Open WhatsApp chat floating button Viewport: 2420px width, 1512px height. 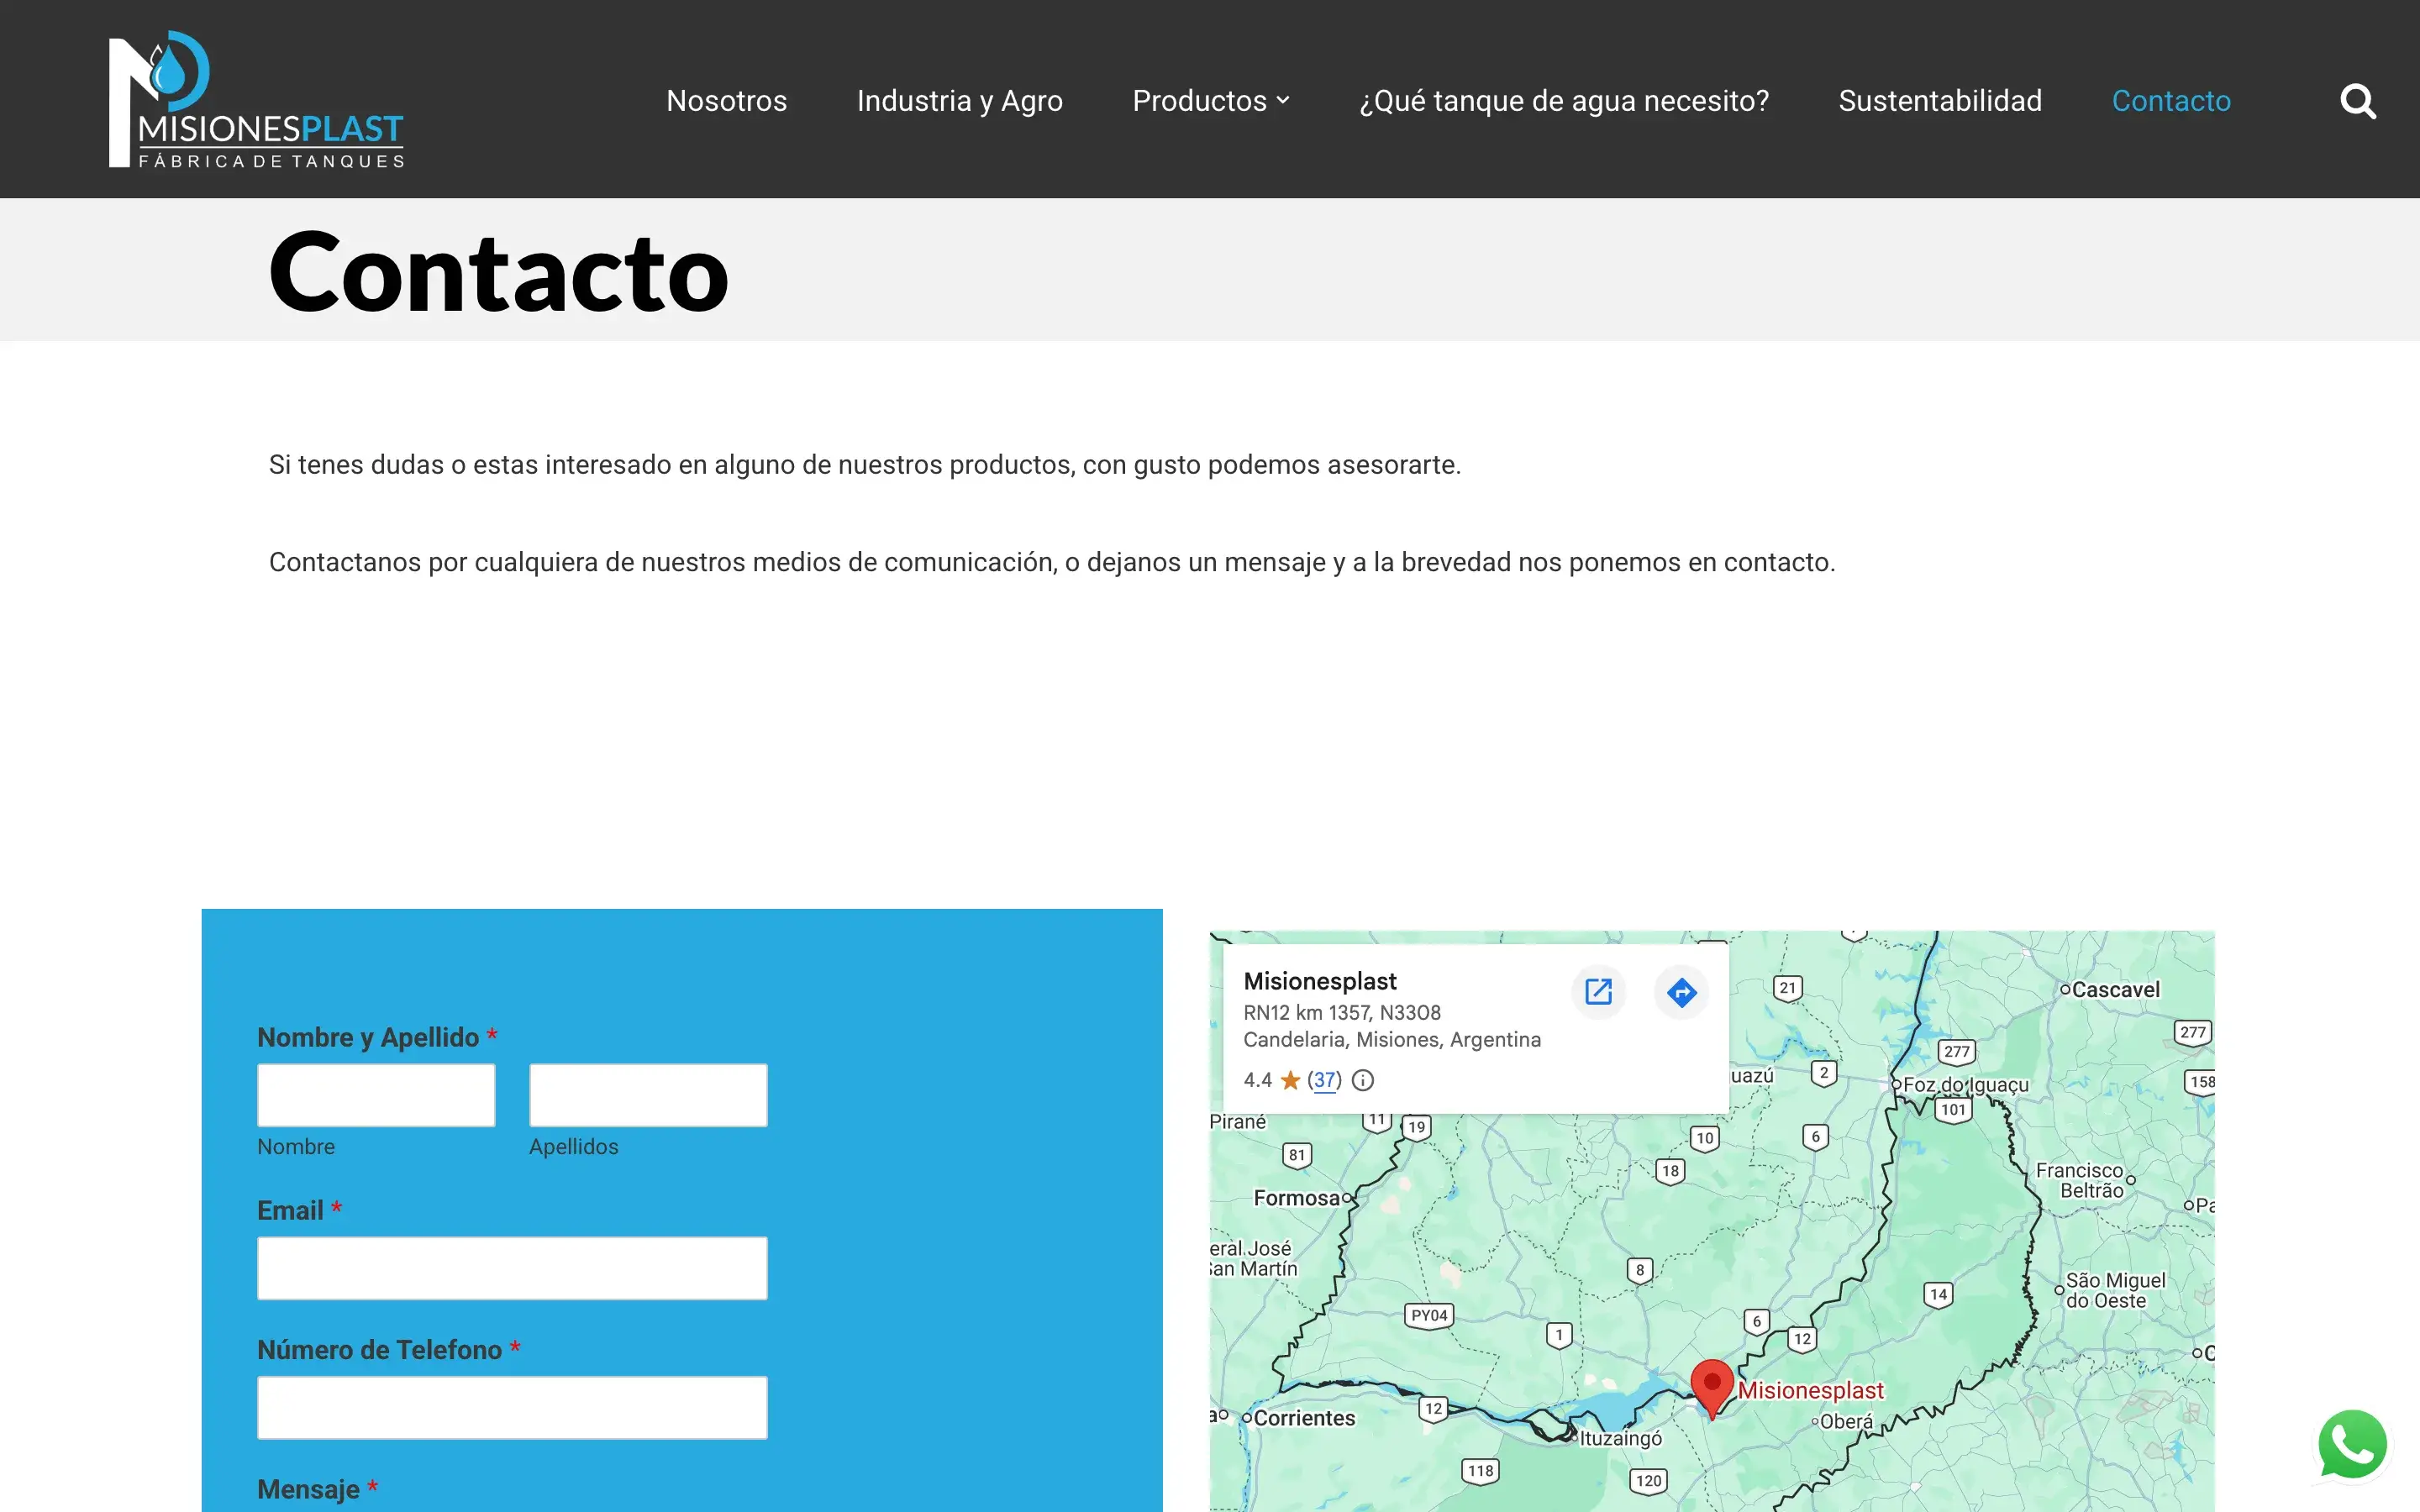[2352, 1444]
